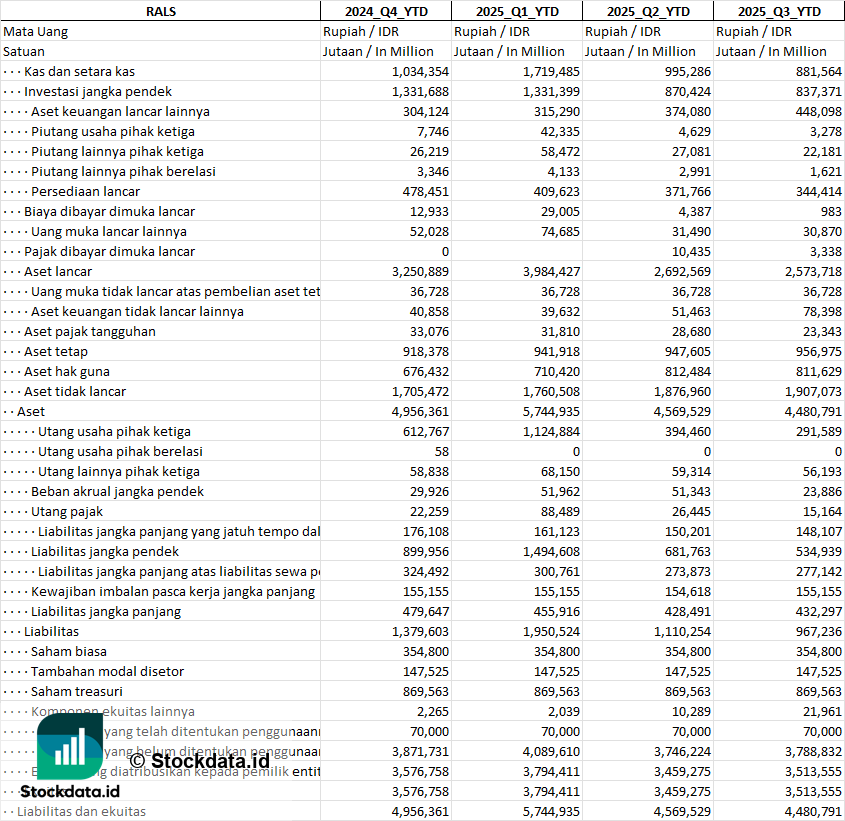Click Liabilitas jangka pendek value 534,939

[x=819, y=550]
